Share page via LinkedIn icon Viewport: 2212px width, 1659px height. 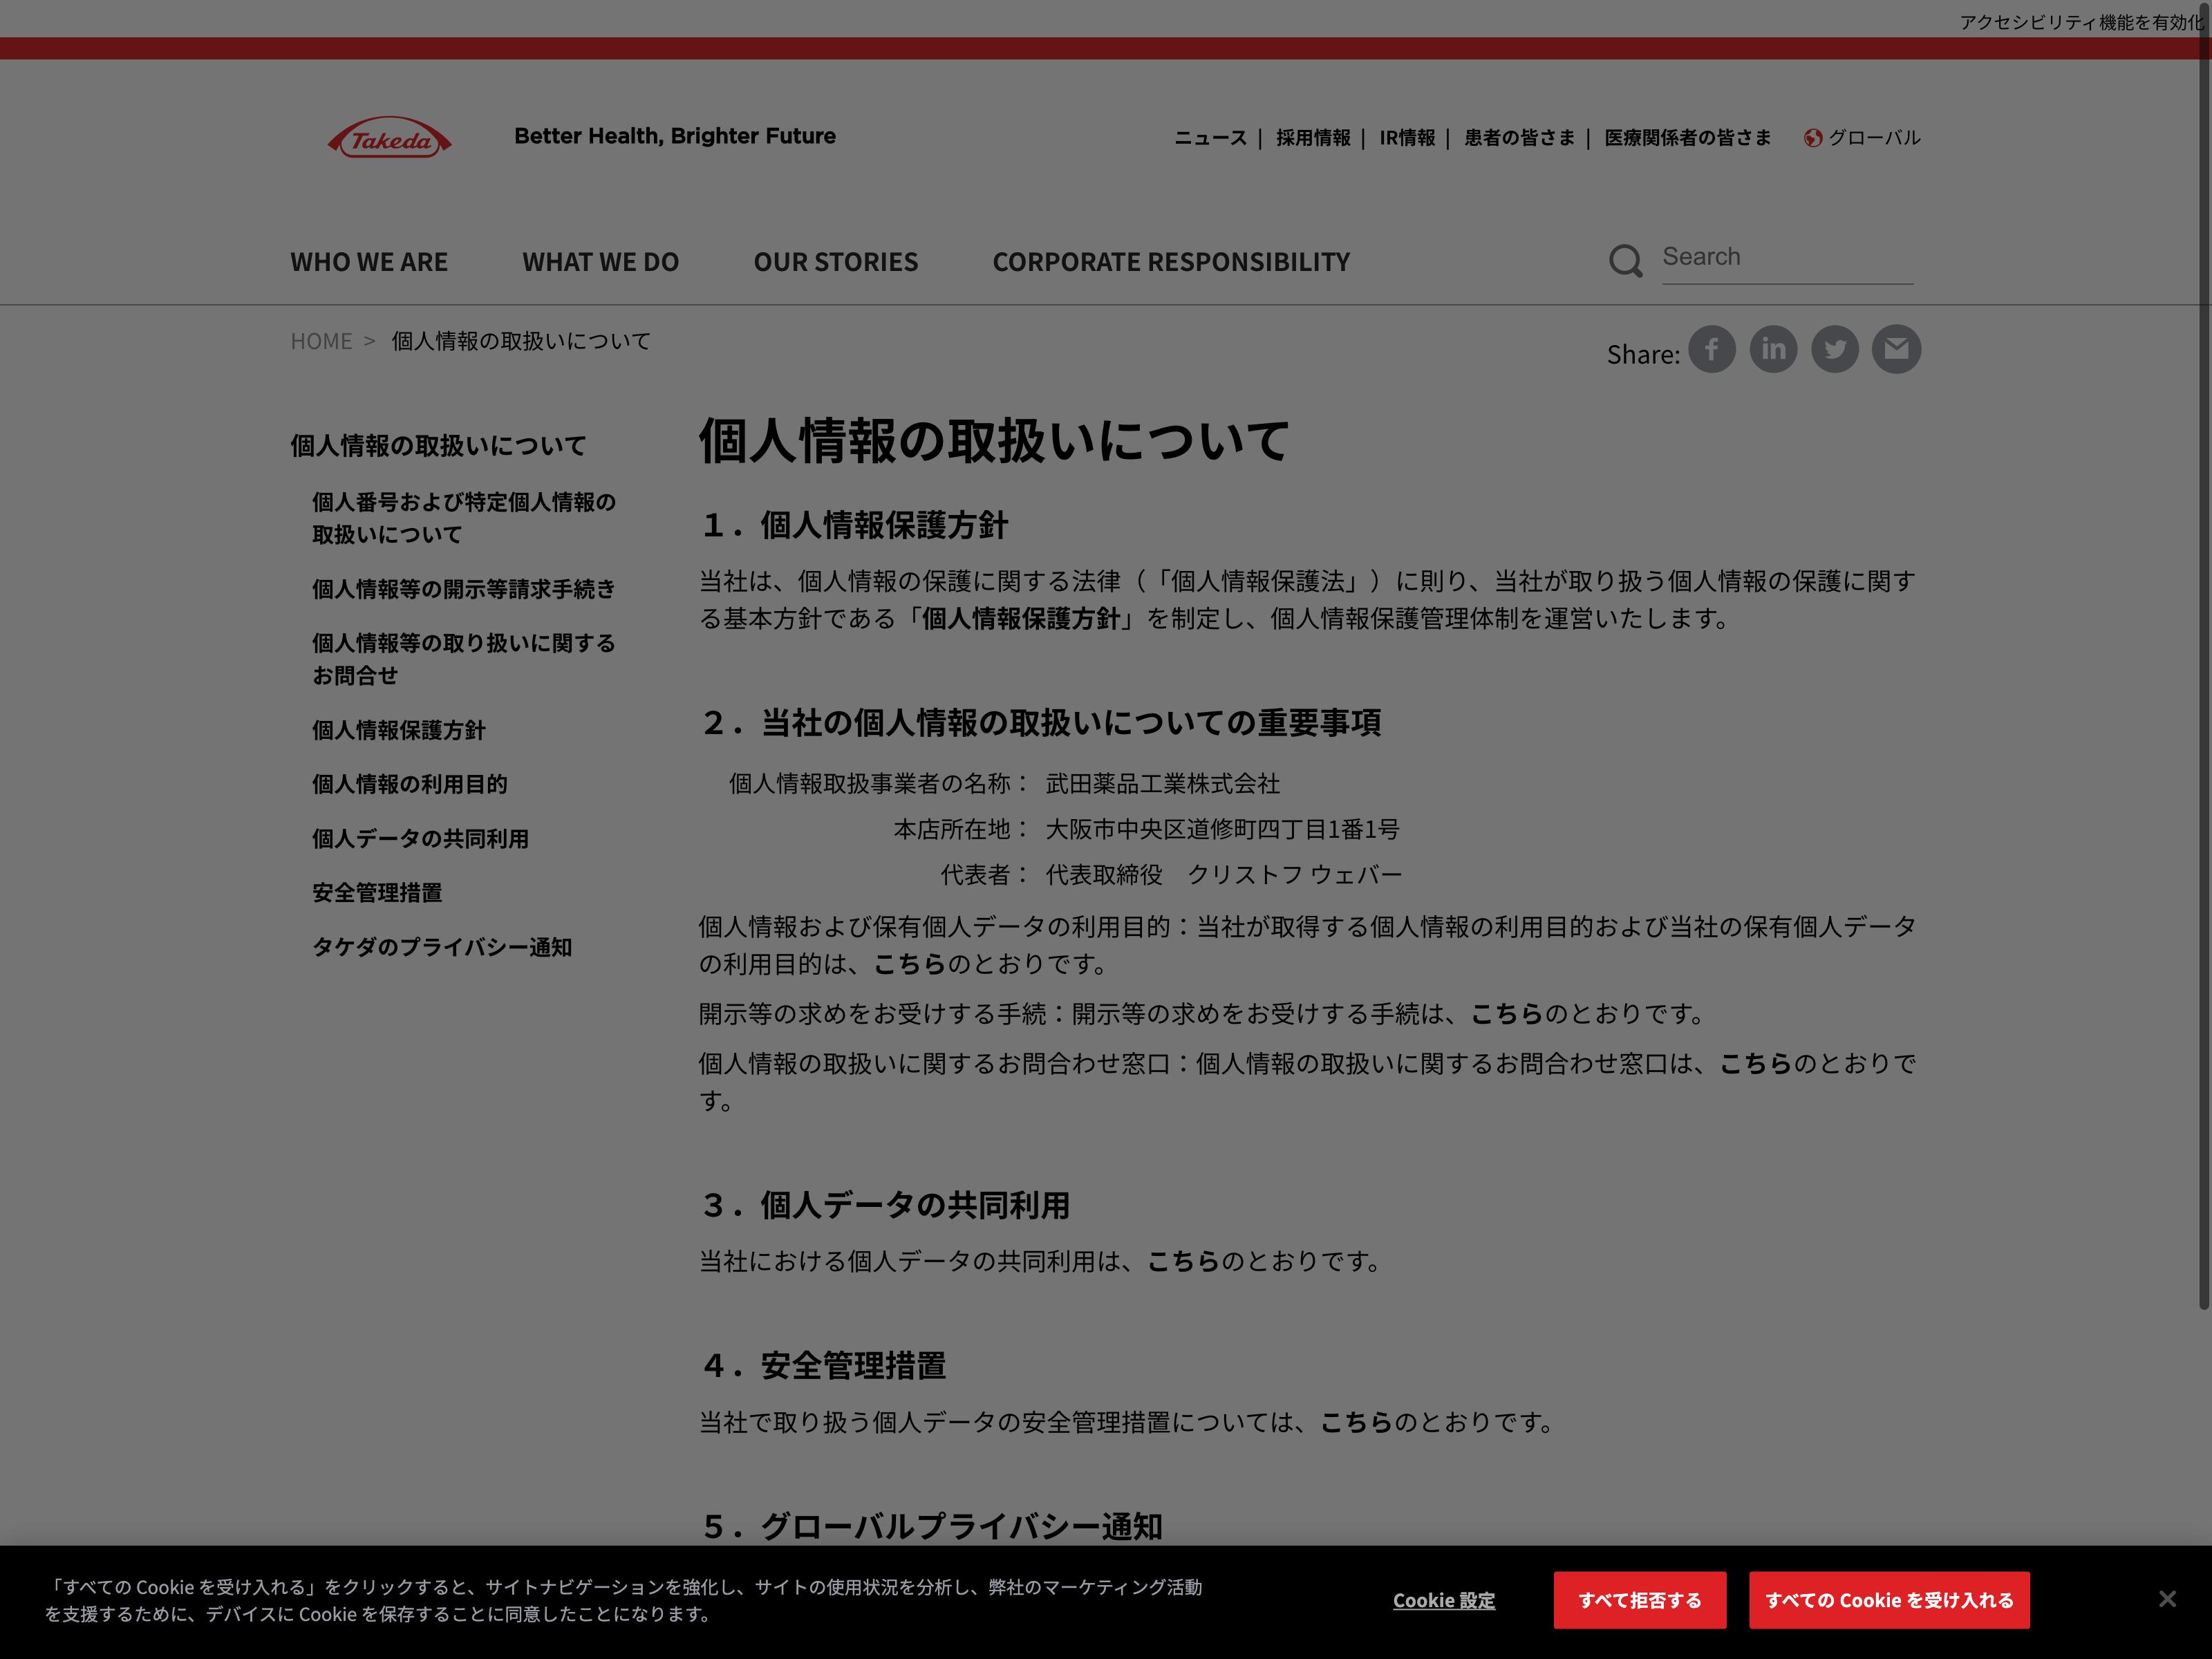1773,350
